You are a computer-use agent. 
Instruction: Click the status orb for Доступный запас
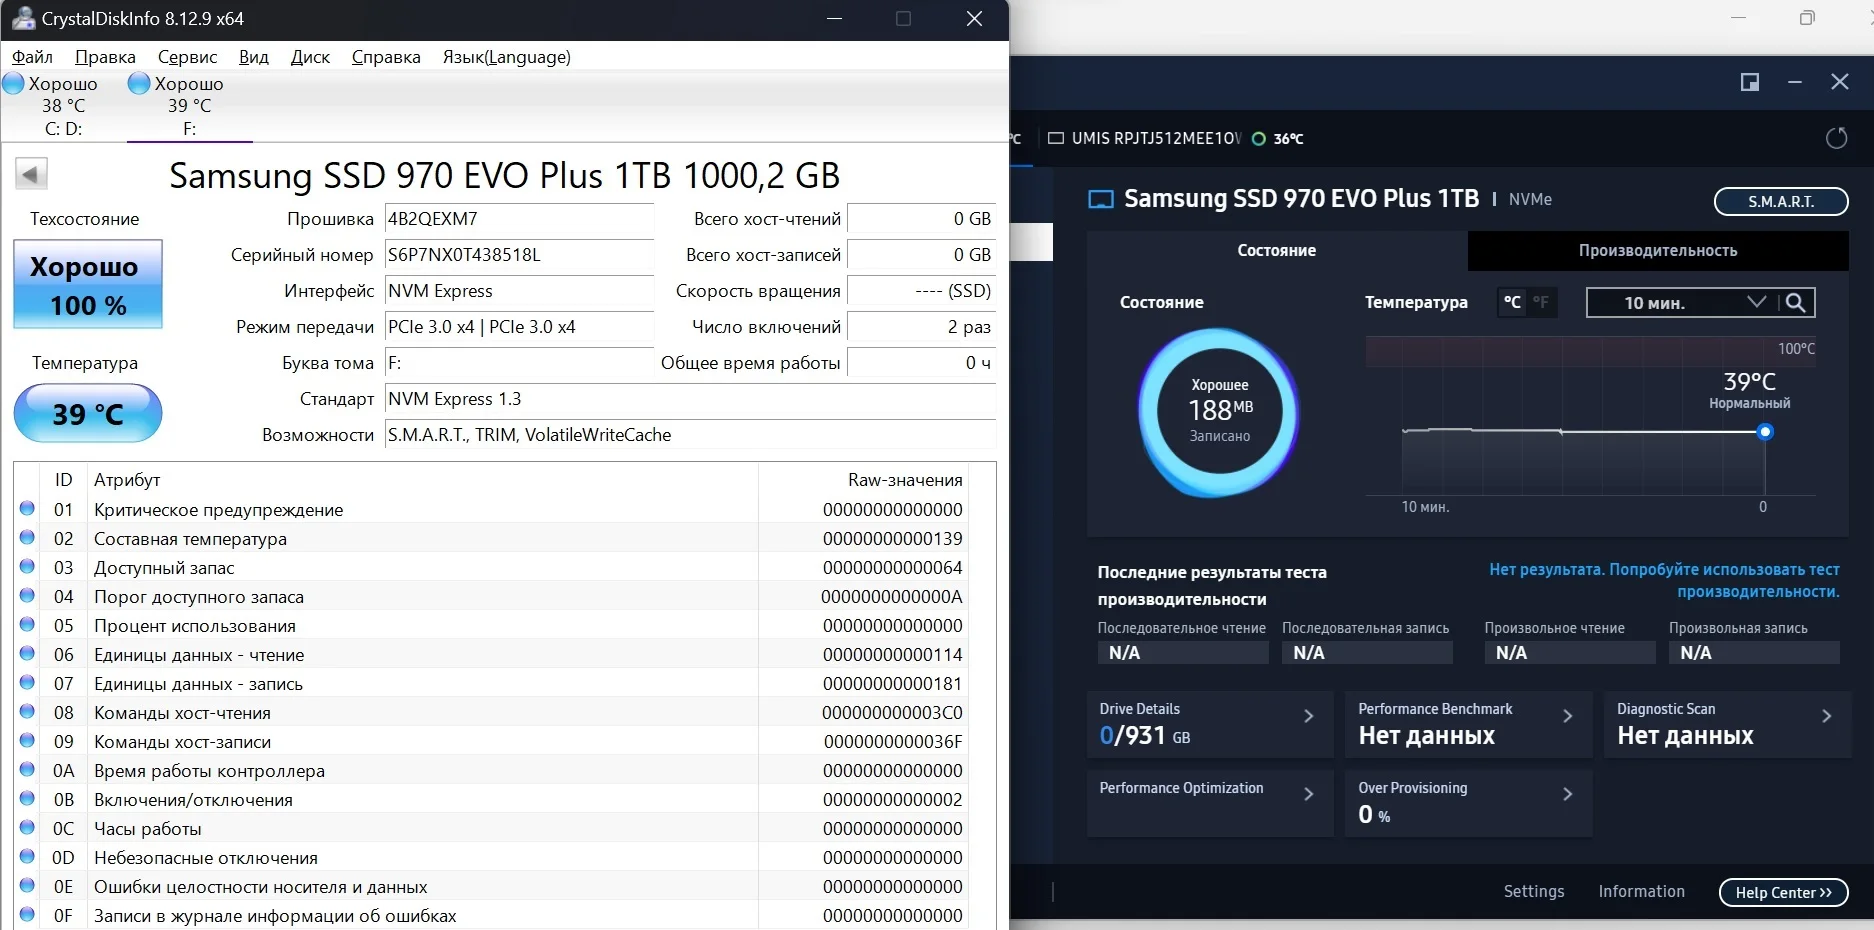[27, 567]
